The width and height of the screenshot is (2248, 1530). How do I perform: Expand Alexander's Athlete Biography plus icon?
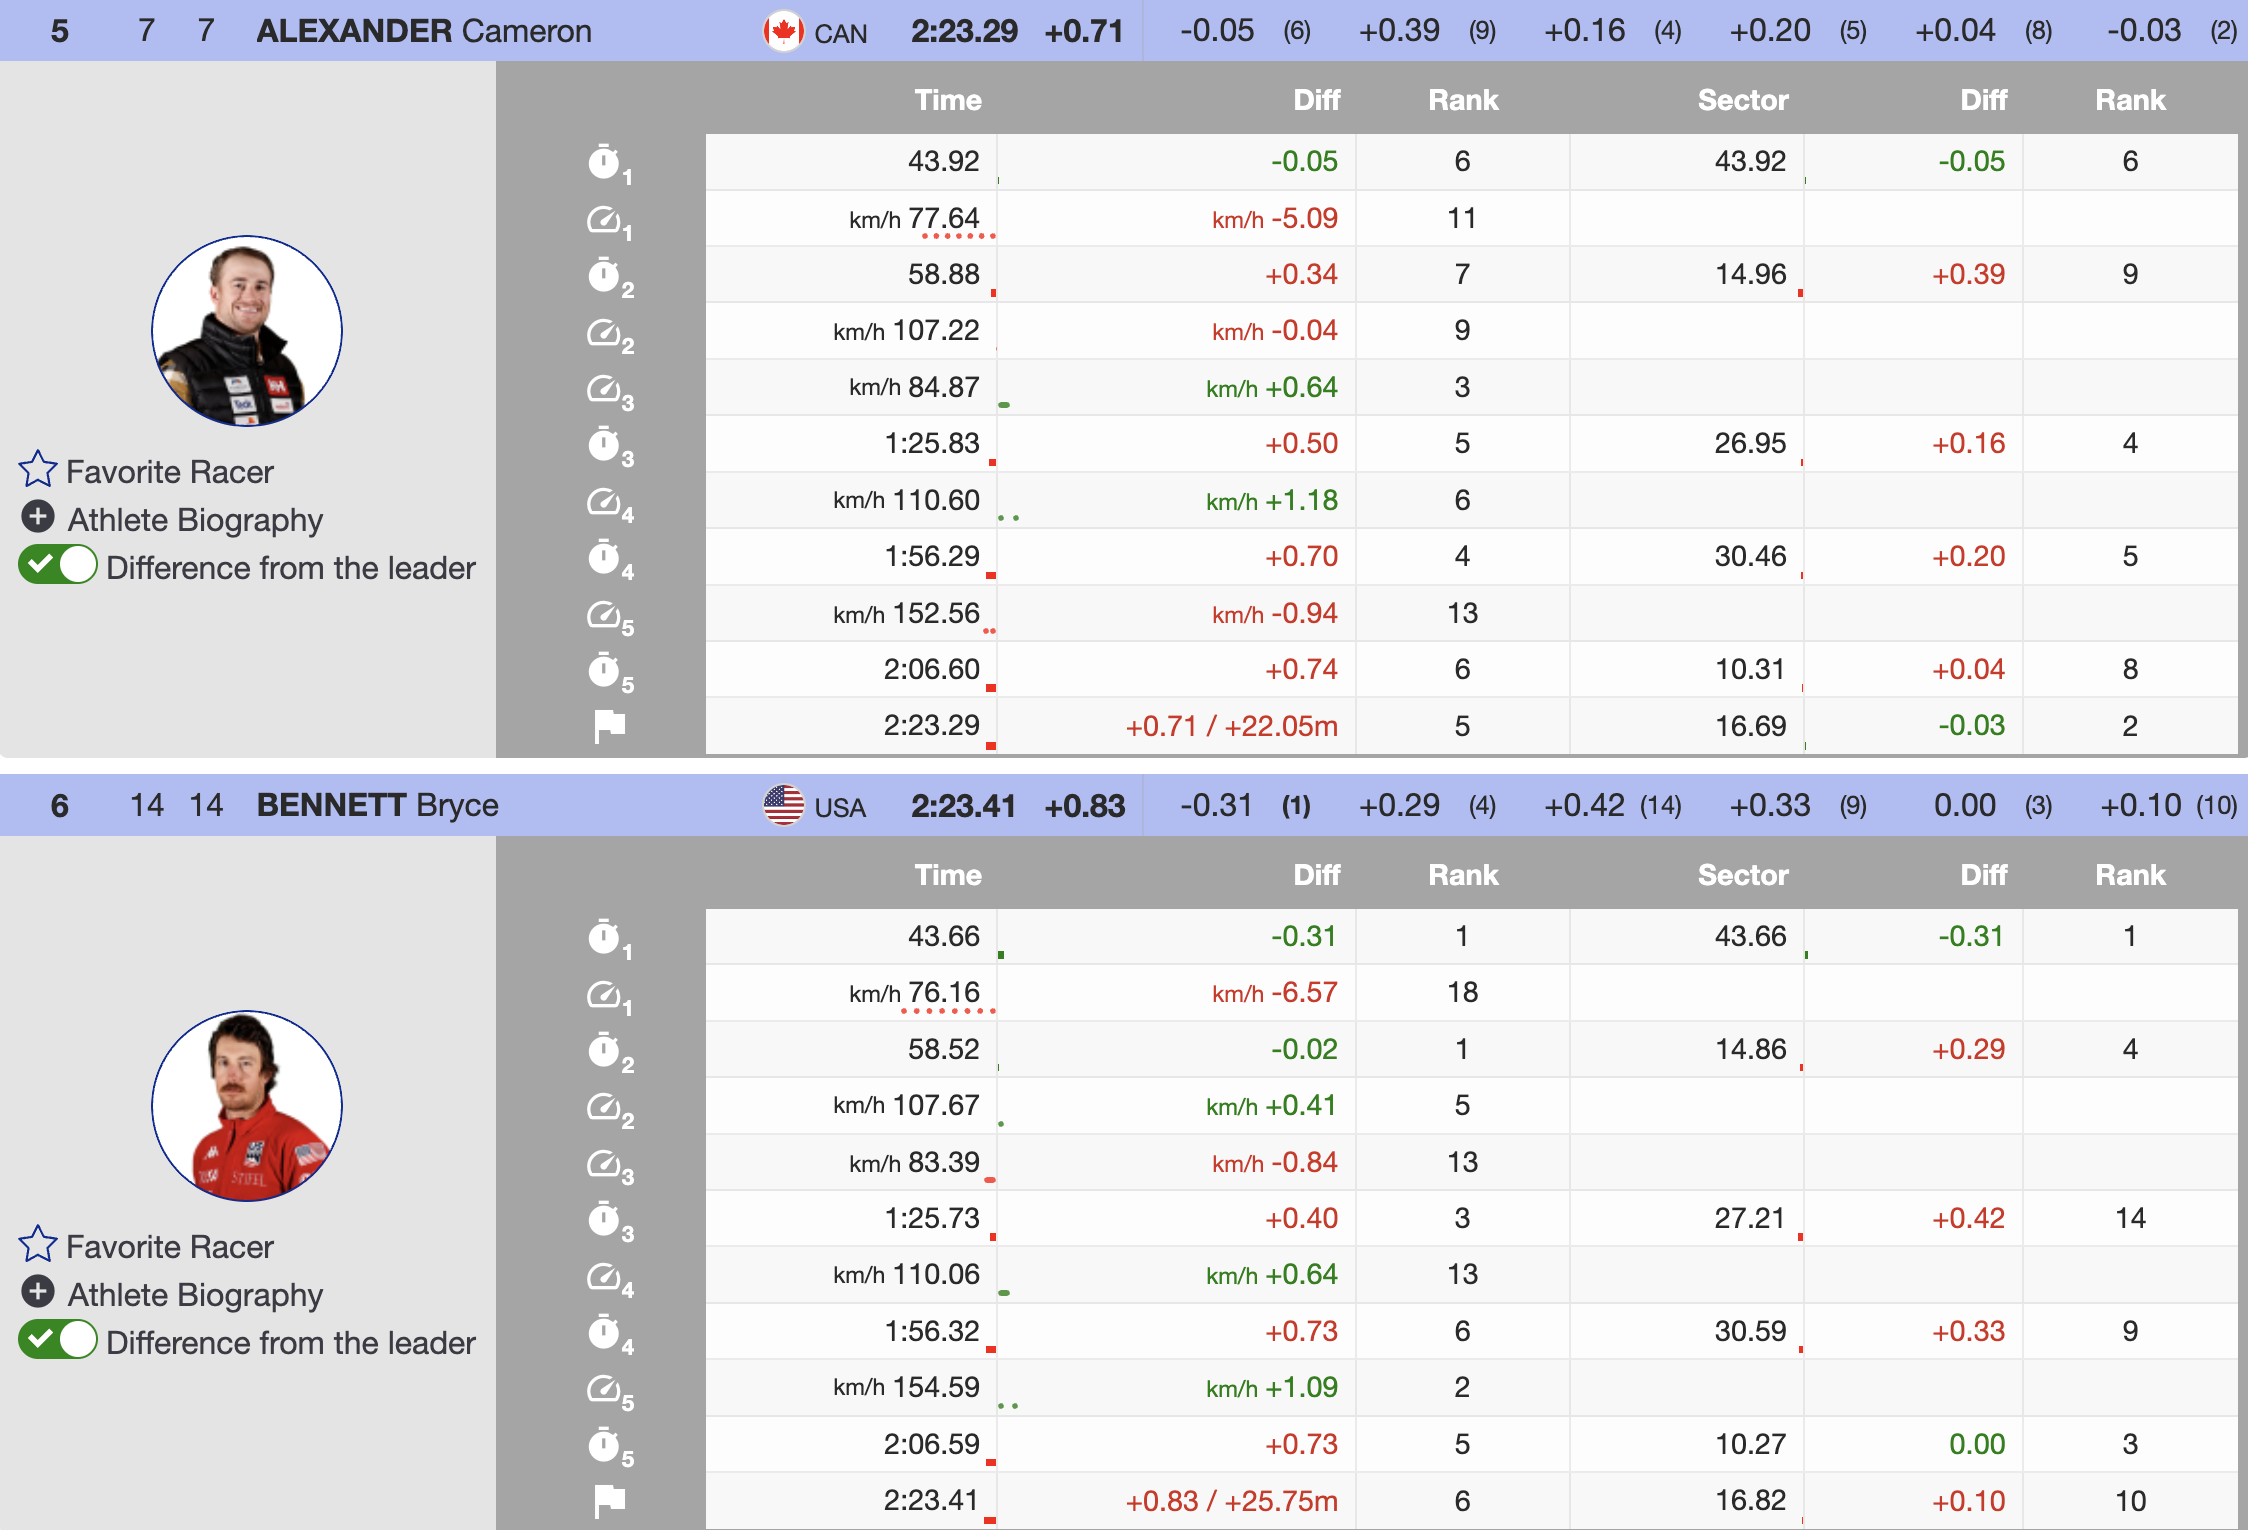click(x=38, y=517)
